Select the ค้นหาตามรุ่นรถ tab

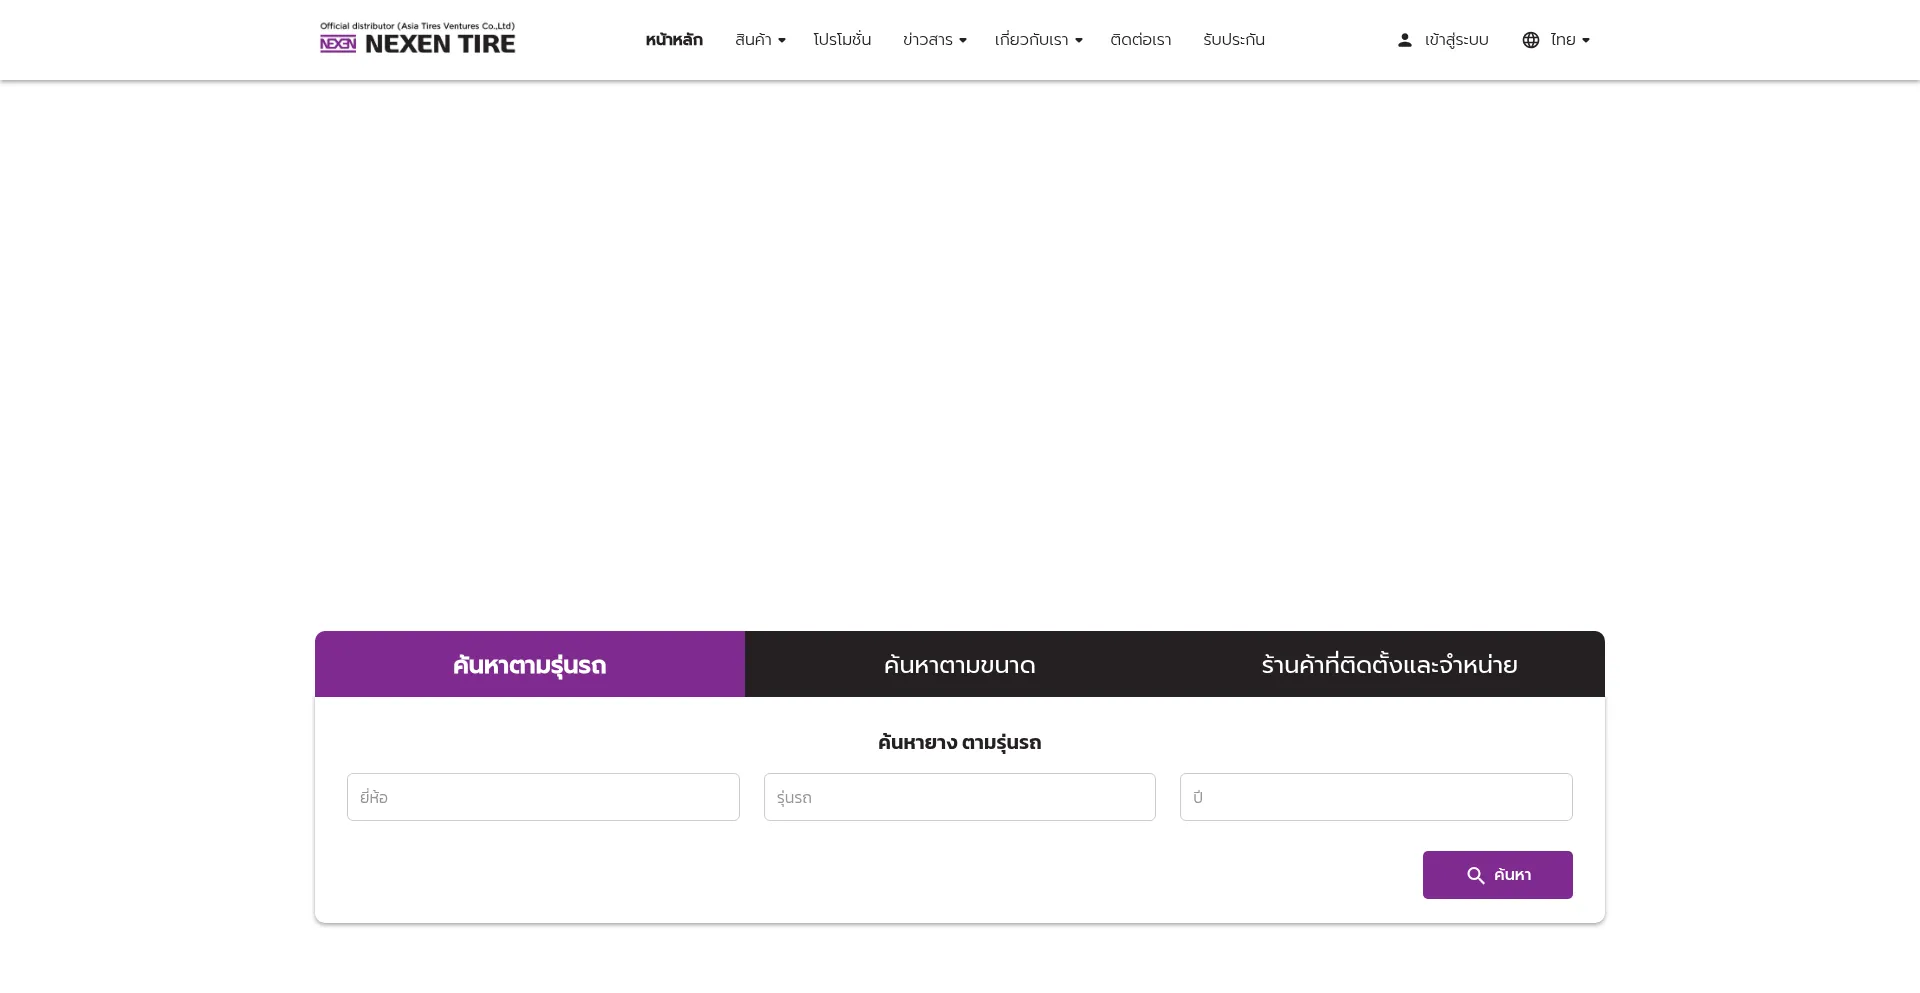[529, 664]
